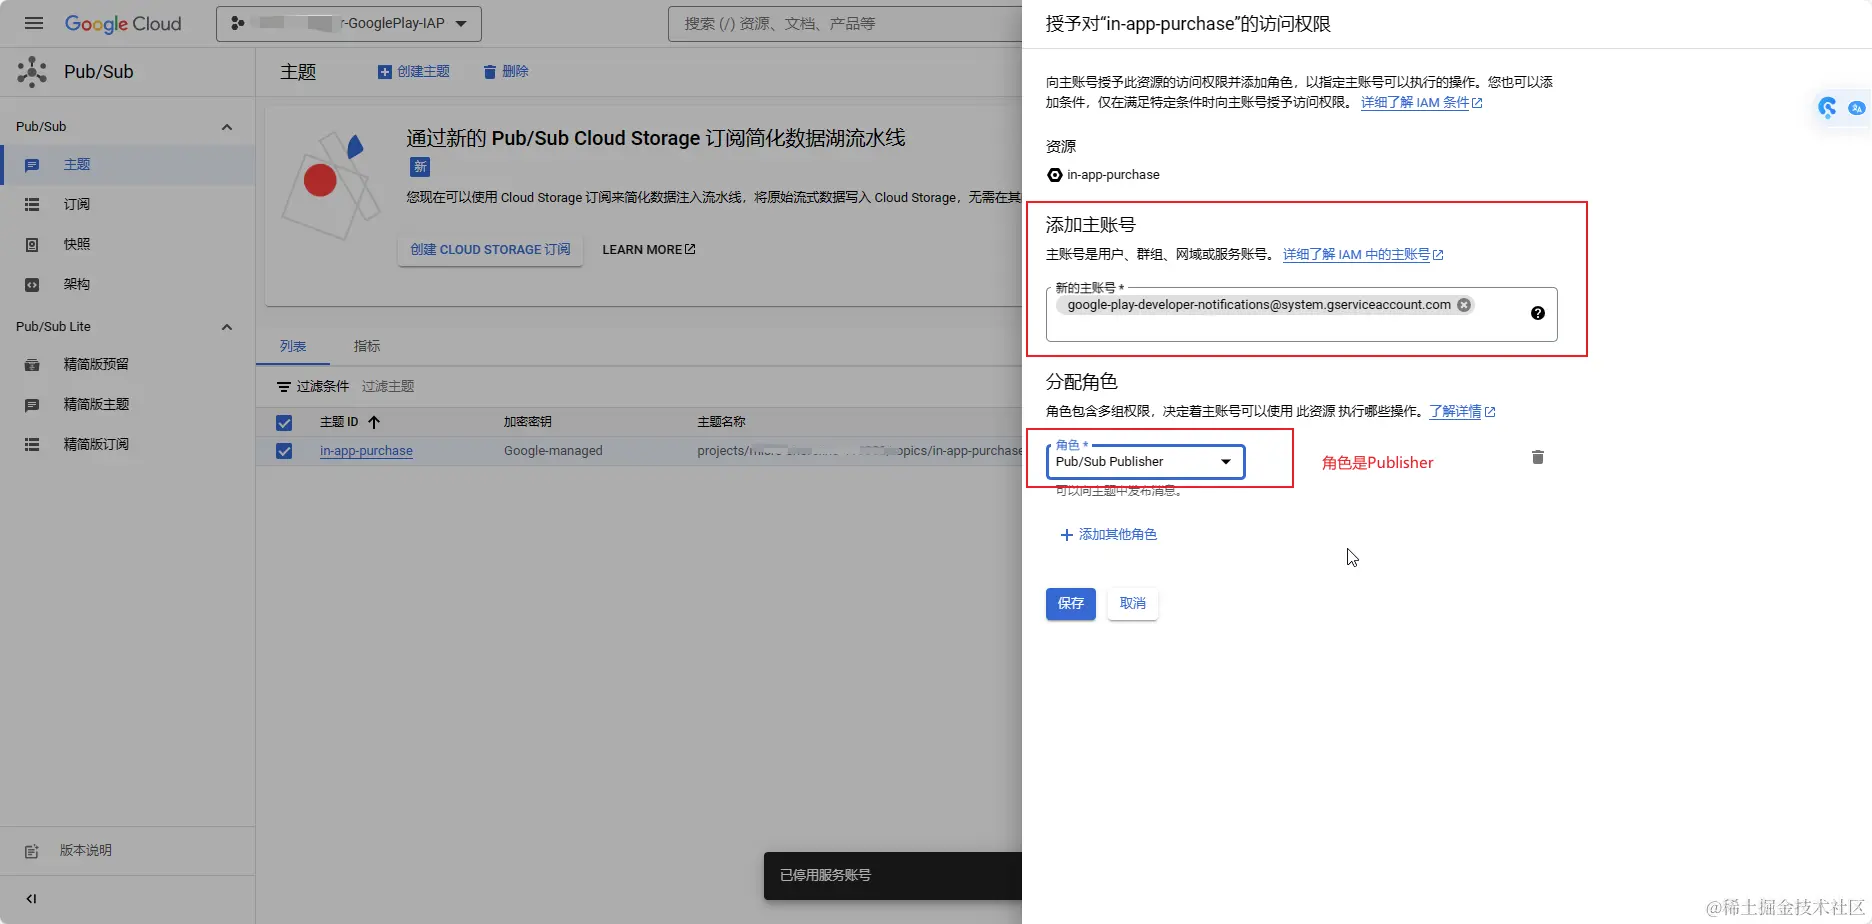The image size is (1872, 924).
Task: Click the 精简版主题 icon
Action: point(32,404)
